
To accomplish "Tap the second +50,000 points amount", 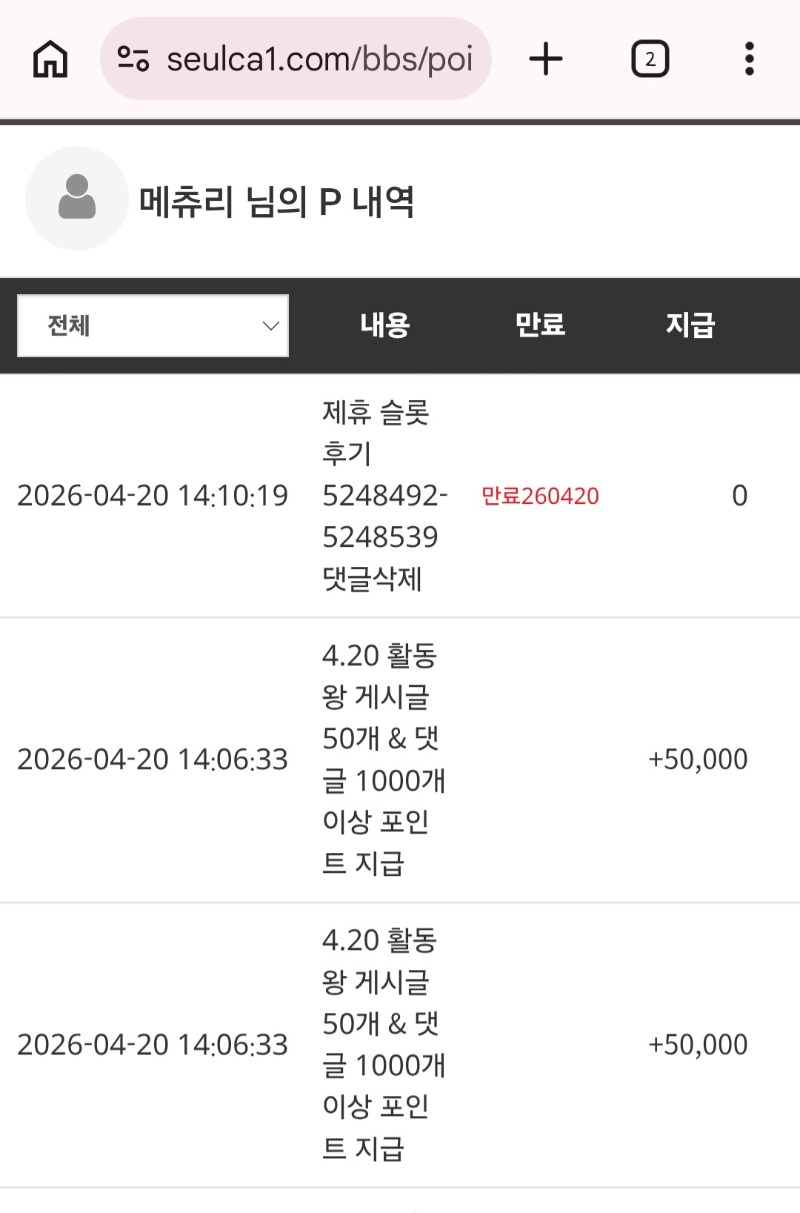I will click(698, 1045).
